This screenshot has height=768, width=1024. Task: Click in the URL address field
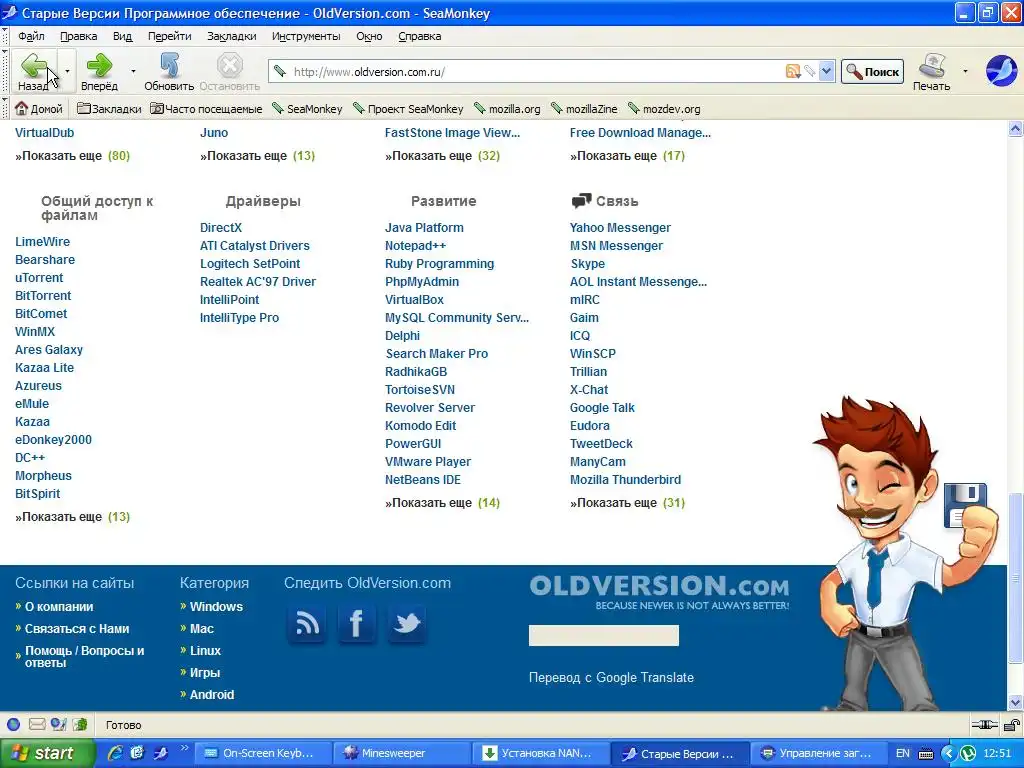point(536,71)
